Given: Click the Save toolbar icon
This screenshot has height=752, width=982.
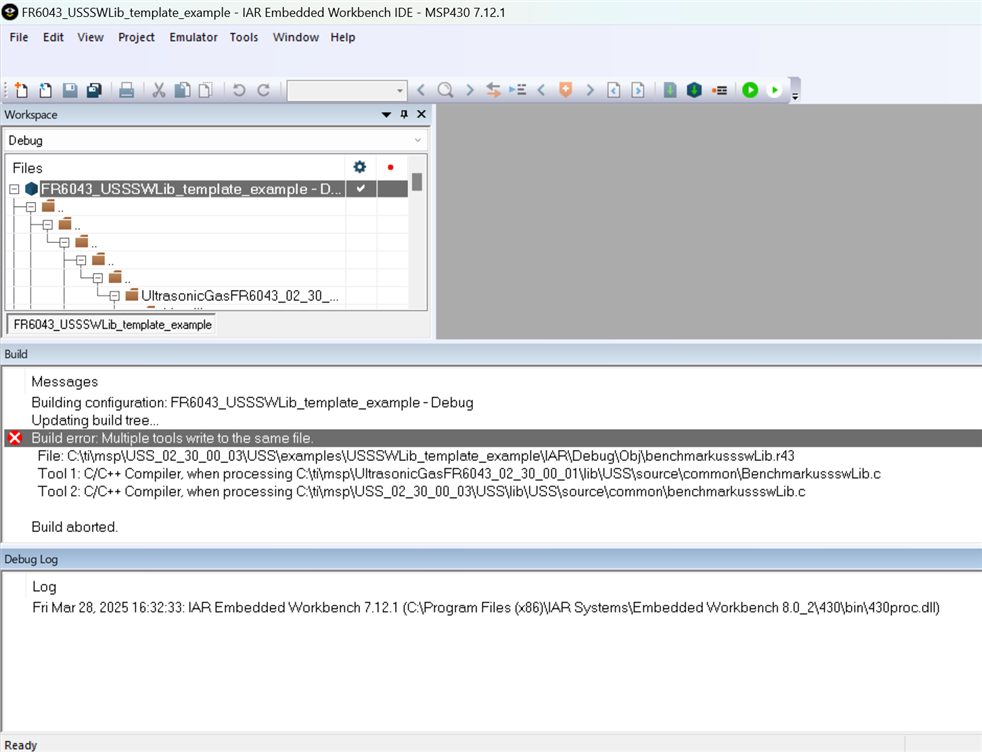Looking at the screenshot, I should [70, 90].
